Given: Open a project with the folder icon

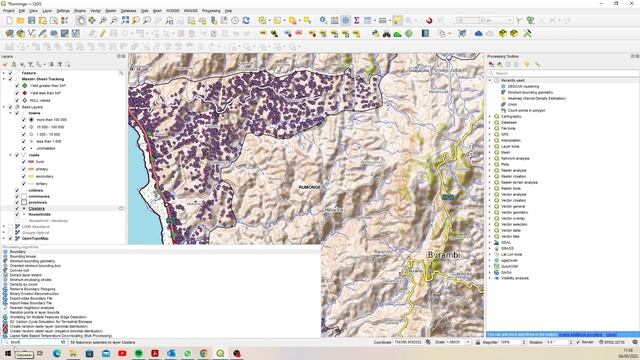Looking at the screenshot, I should click(20, 20).
